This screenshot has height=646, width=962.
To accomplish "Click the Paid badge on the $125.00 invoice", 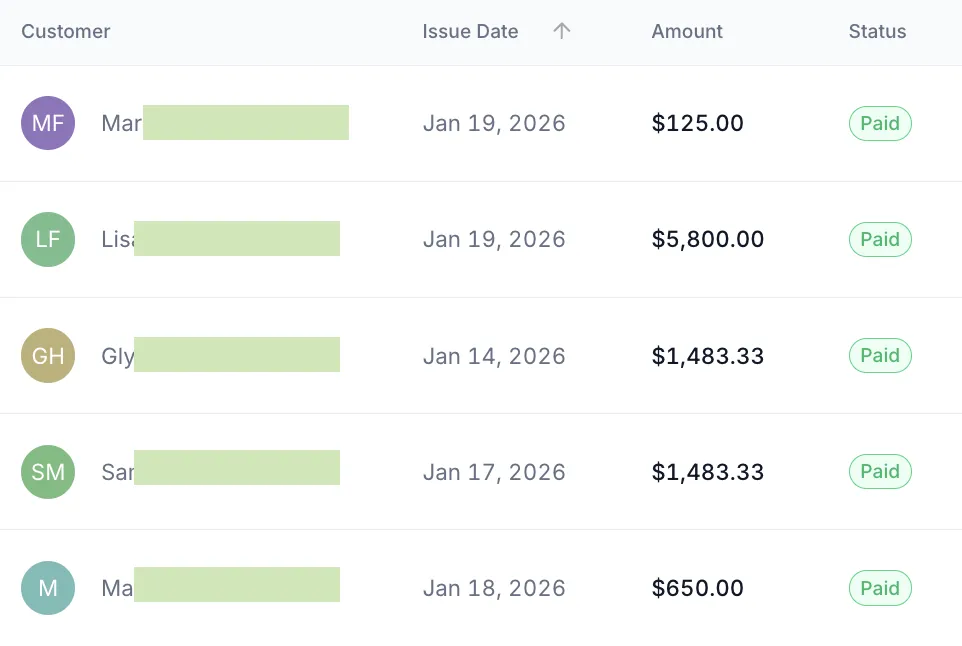I will pyautogui.click(x=880, y=124).
